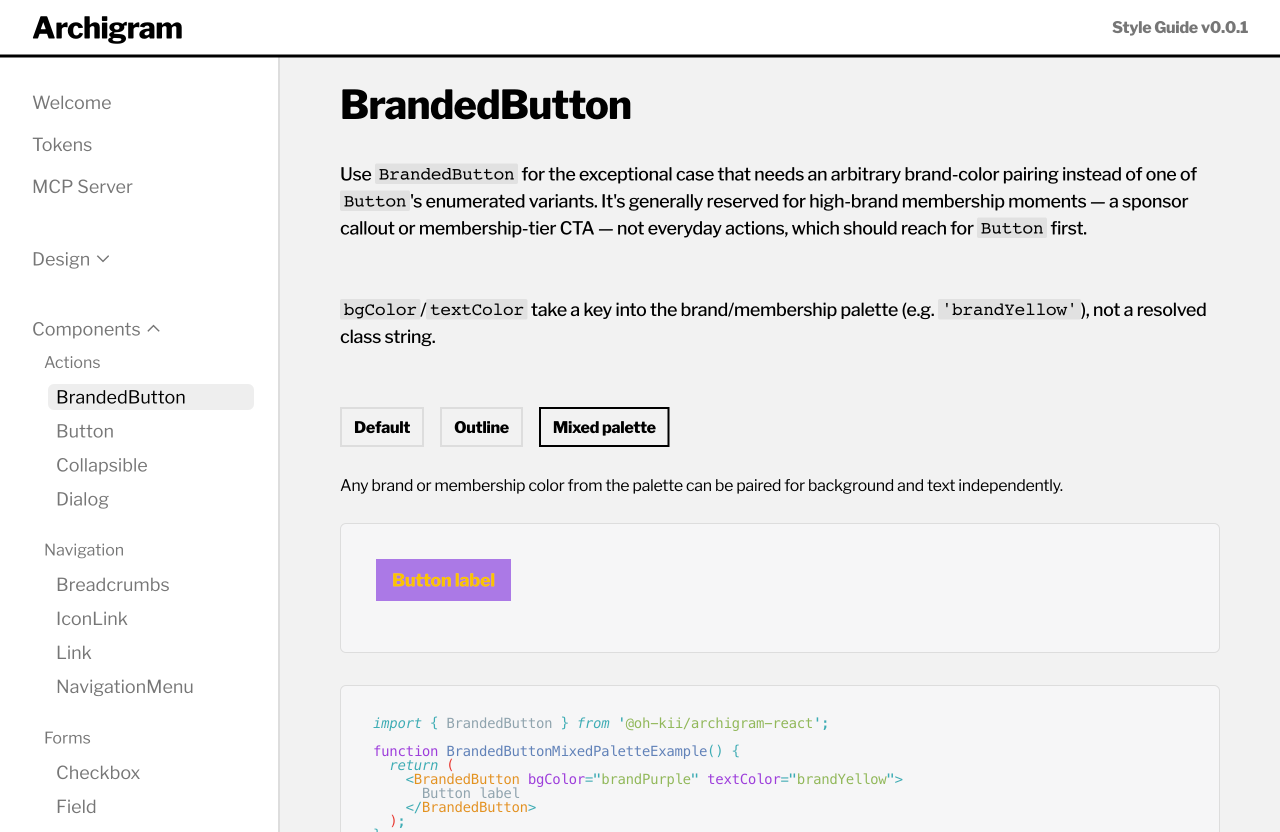Select BrandedButton in the sidebar
Viewport: 1280px width, 832px height.
pyautogui.click(x=151, y=397)
